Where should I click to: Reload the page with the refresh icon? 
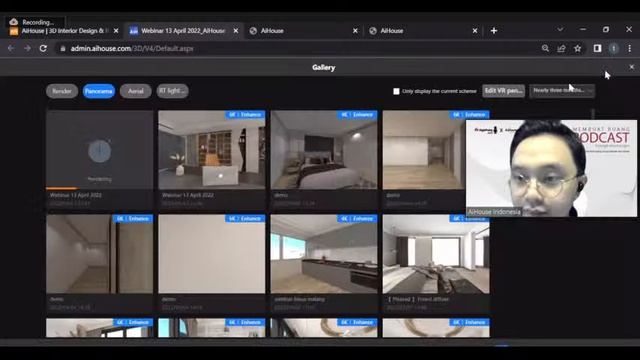[43, 49]
